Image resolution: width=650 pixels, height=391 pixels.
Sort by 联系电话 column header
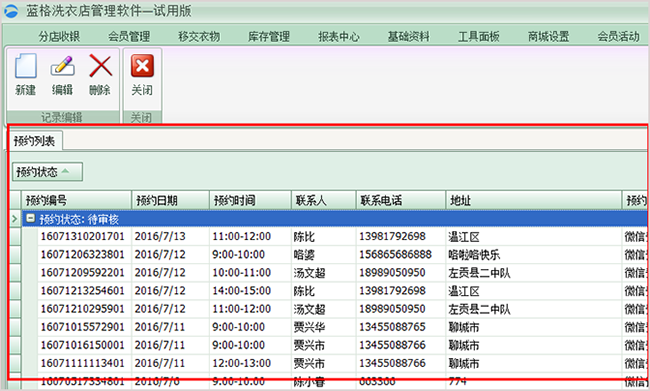pyautogui.click(x=401, y=201)
